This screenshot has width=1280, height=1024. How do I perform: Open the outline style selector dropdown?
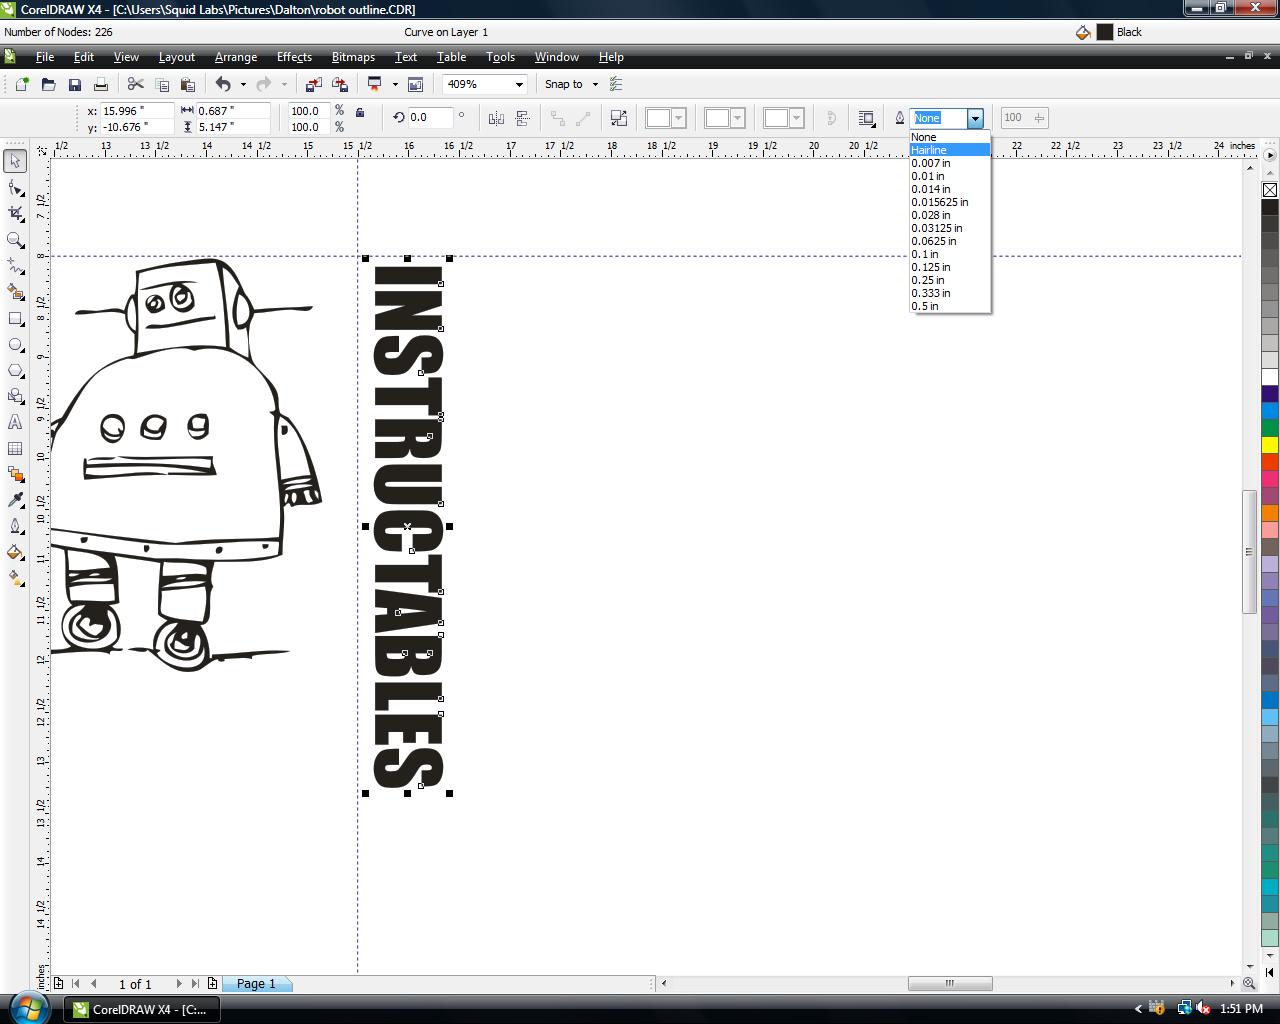(x=725, y=118)
